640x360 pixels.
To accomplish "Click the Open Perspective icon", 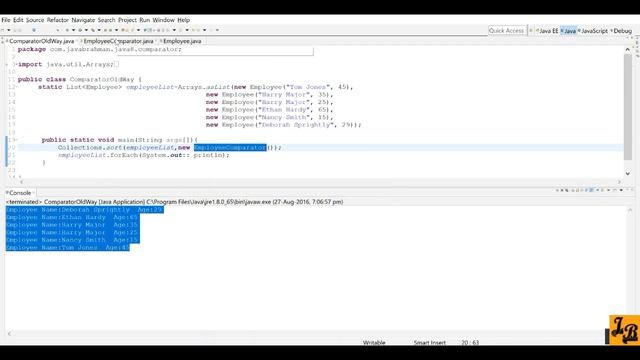I will click(531, 31).
